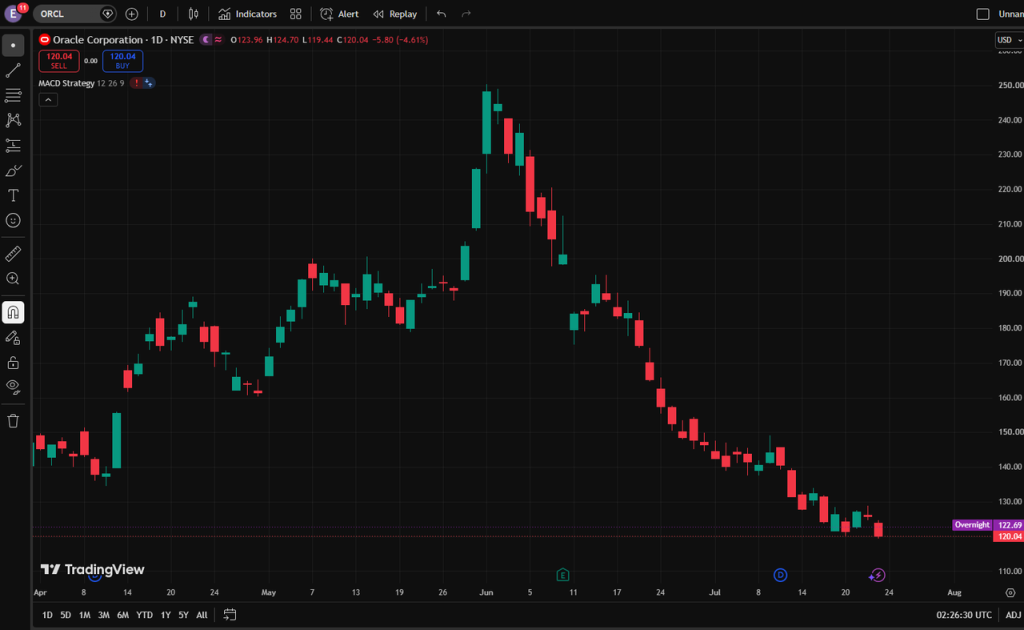Toggle ADJ adjusted data setting
Image resolution: width=1024 pixels, height=630 pixels.
pyautogui.click(x=1013, y=615)
